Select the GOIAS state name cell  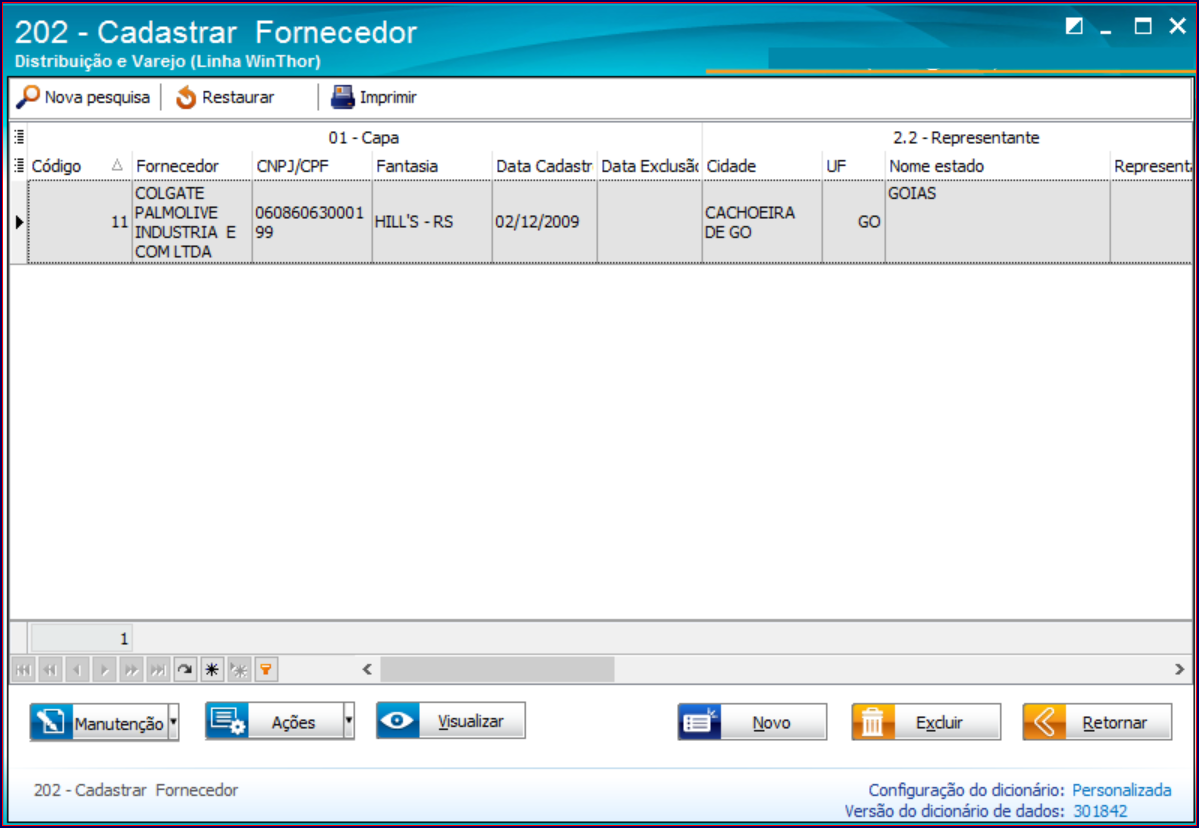click(998, 222)
